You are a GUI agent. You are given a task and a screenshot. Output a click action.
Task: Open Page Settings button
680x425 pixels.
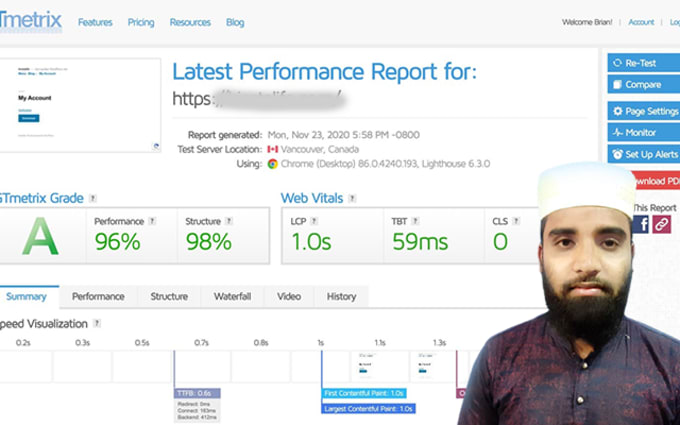[x=644, y=111]
